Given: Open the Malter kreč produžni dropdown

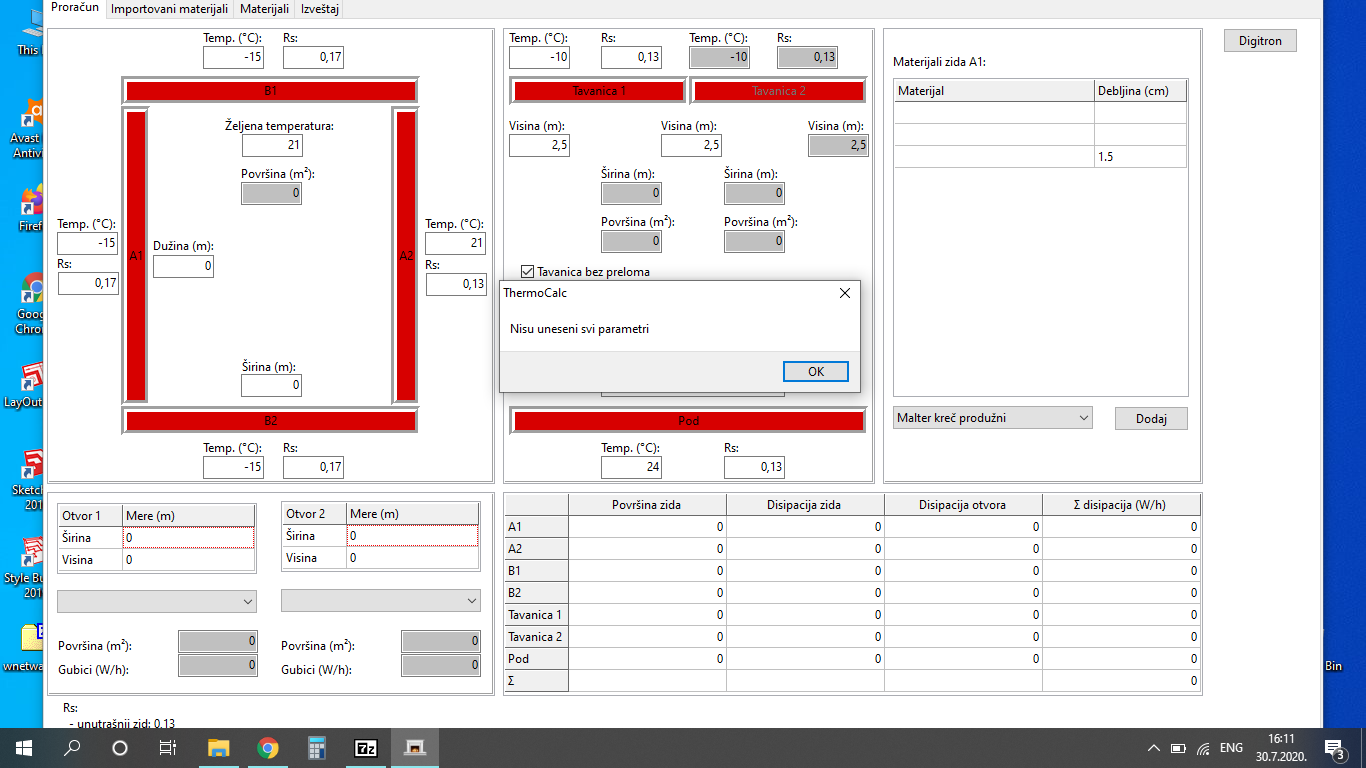Looking at the screenshot, I should click(992, 418).
